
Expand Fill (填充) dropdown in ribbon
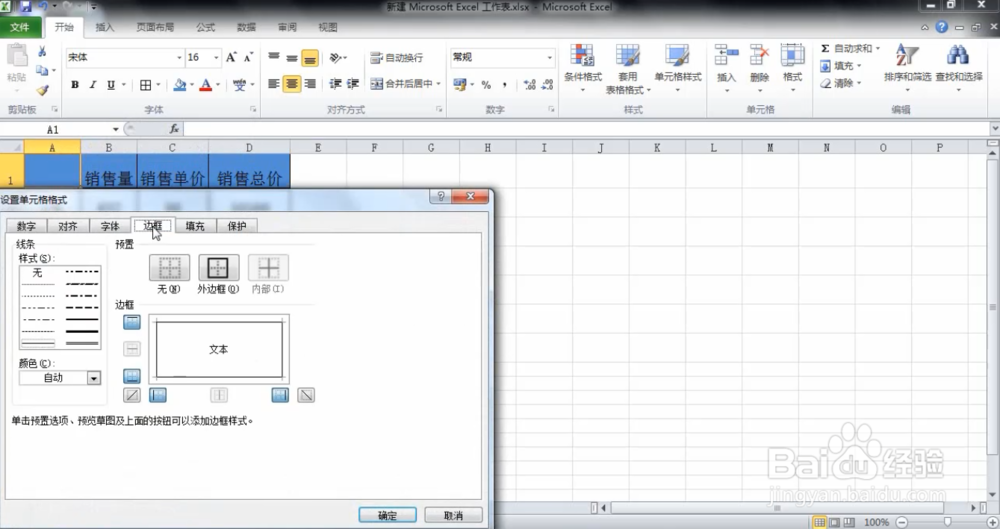(x=859, y=66)
